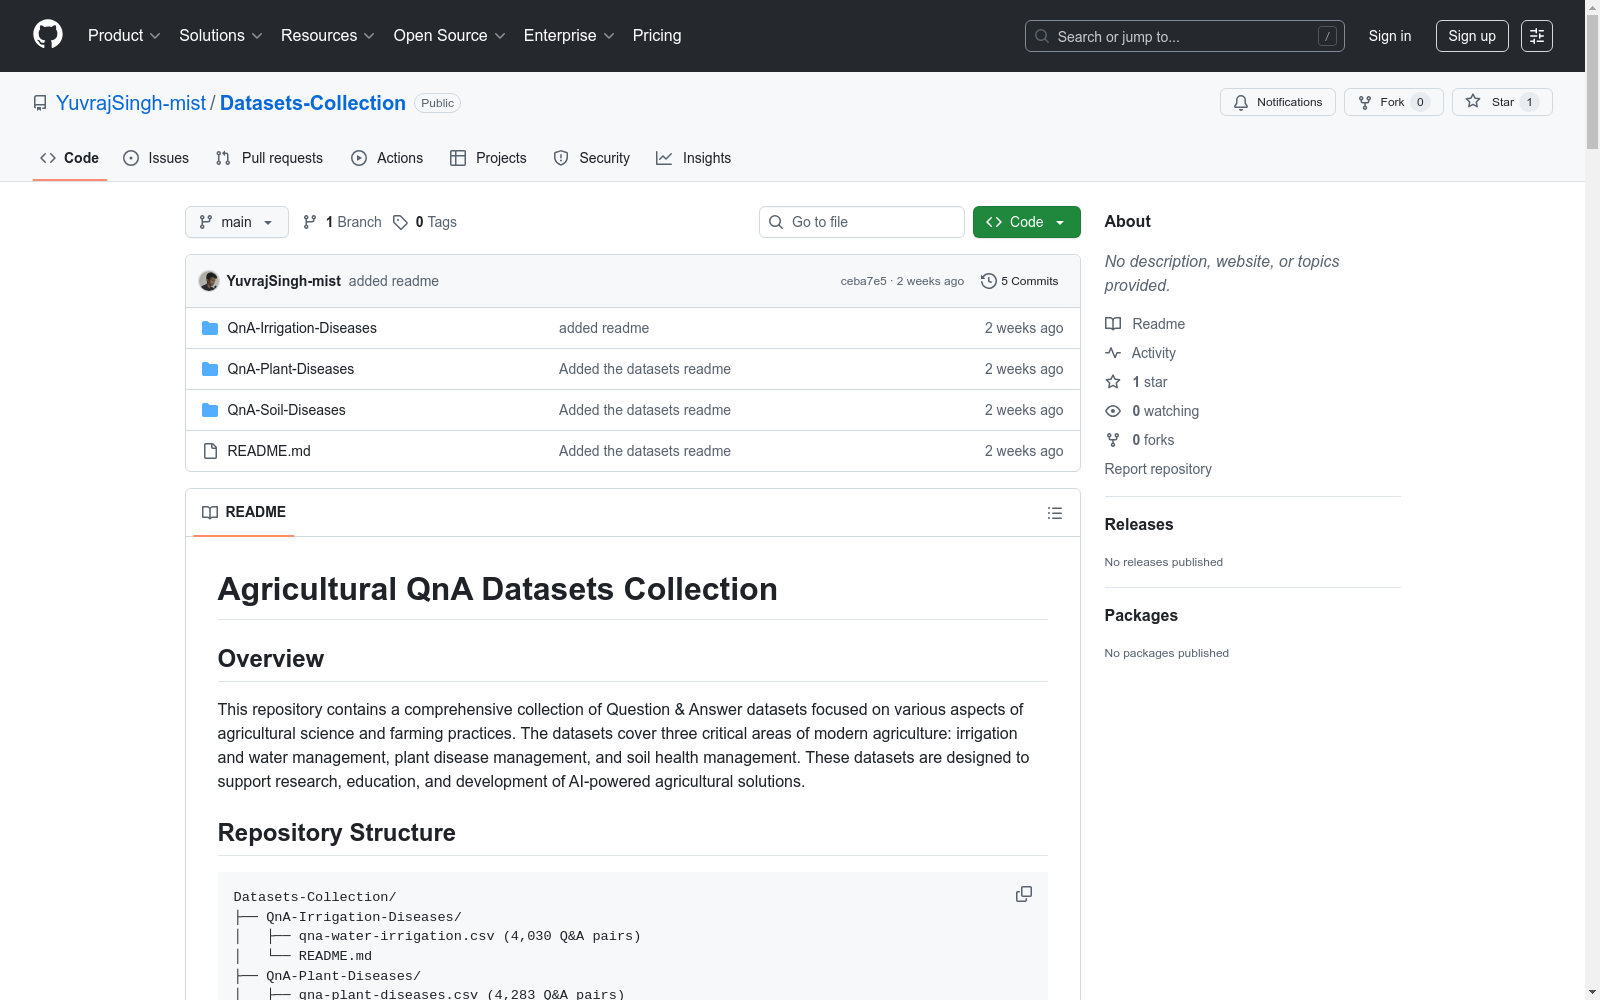1600x1000 pixels.
Task: Click the 'Search or jump to...' field
Action: pyautogui.click(x=1185, y=36)
